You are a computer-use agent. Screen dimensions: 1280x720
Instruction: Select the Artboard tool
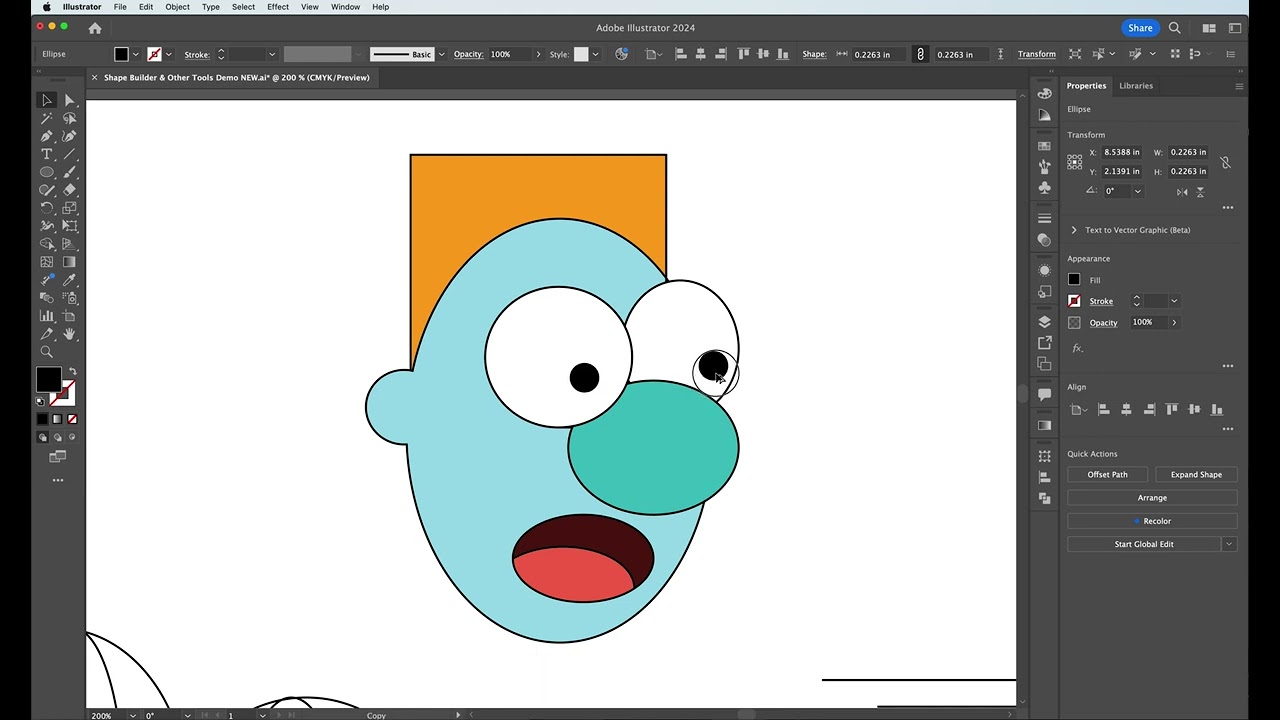click(70, 316)
